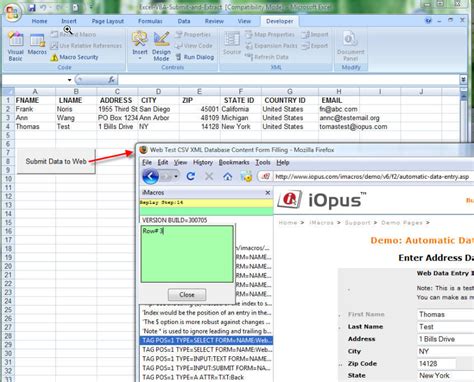Select the row 5 header

pos(8,135)
